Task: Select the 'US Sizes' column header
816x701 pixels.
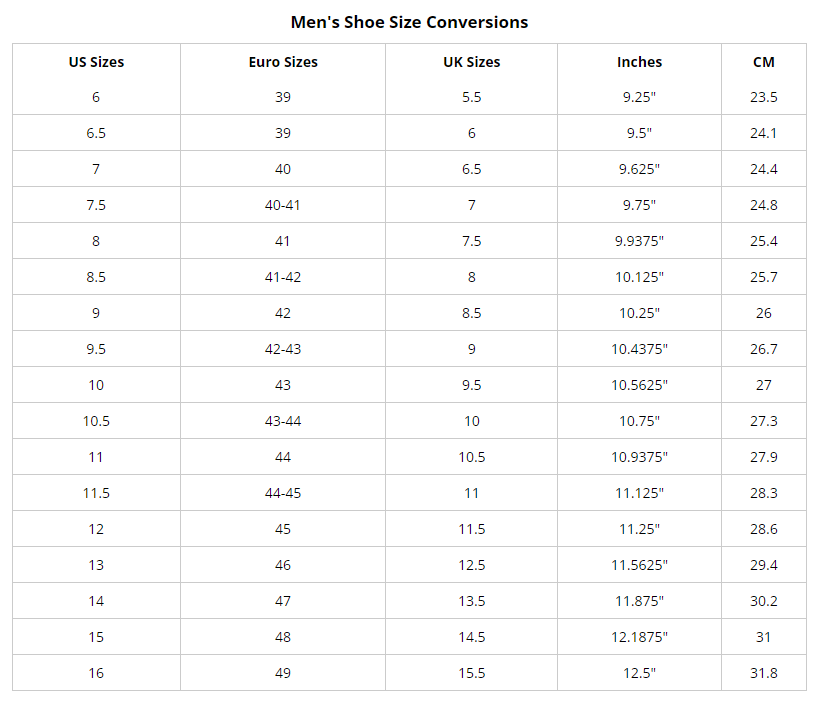Action: (x=96, y=62)
